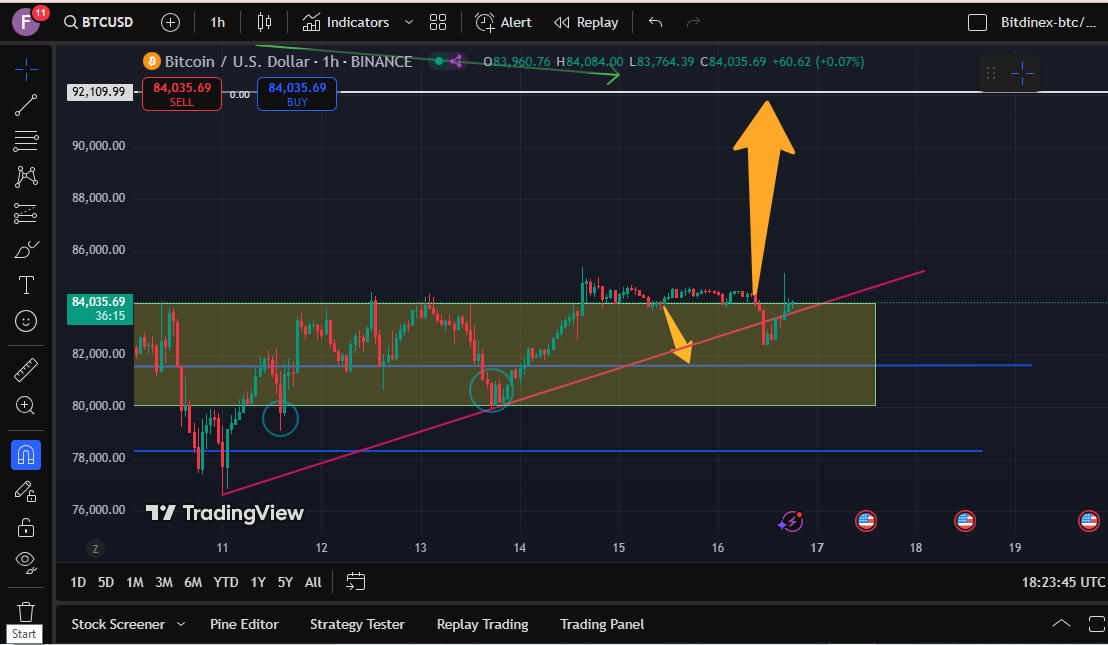The height and width of the screenshot is (645, 1108).
Task: Click the 18:23:45 UTC timezone clock
Action: point(1063,582)
